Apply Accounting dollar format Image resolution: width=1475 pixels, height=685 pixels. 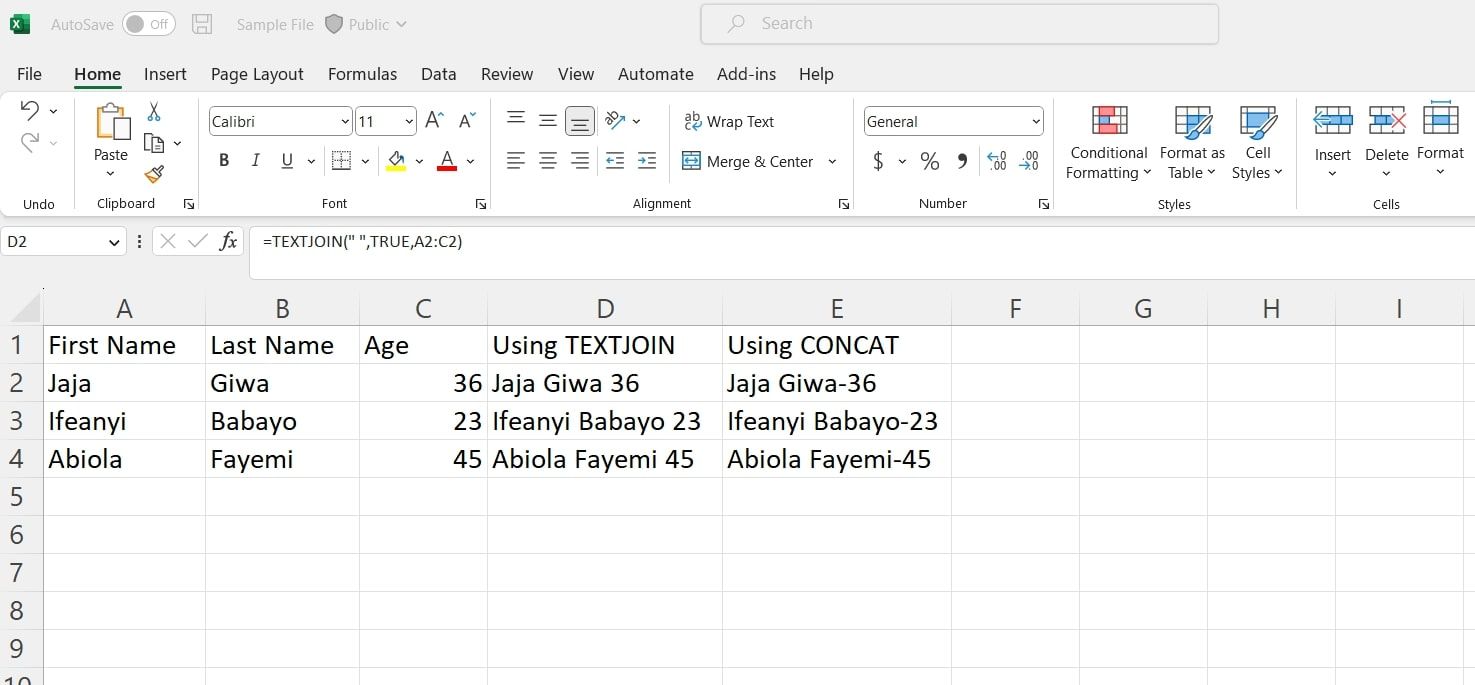click(878, 161)
